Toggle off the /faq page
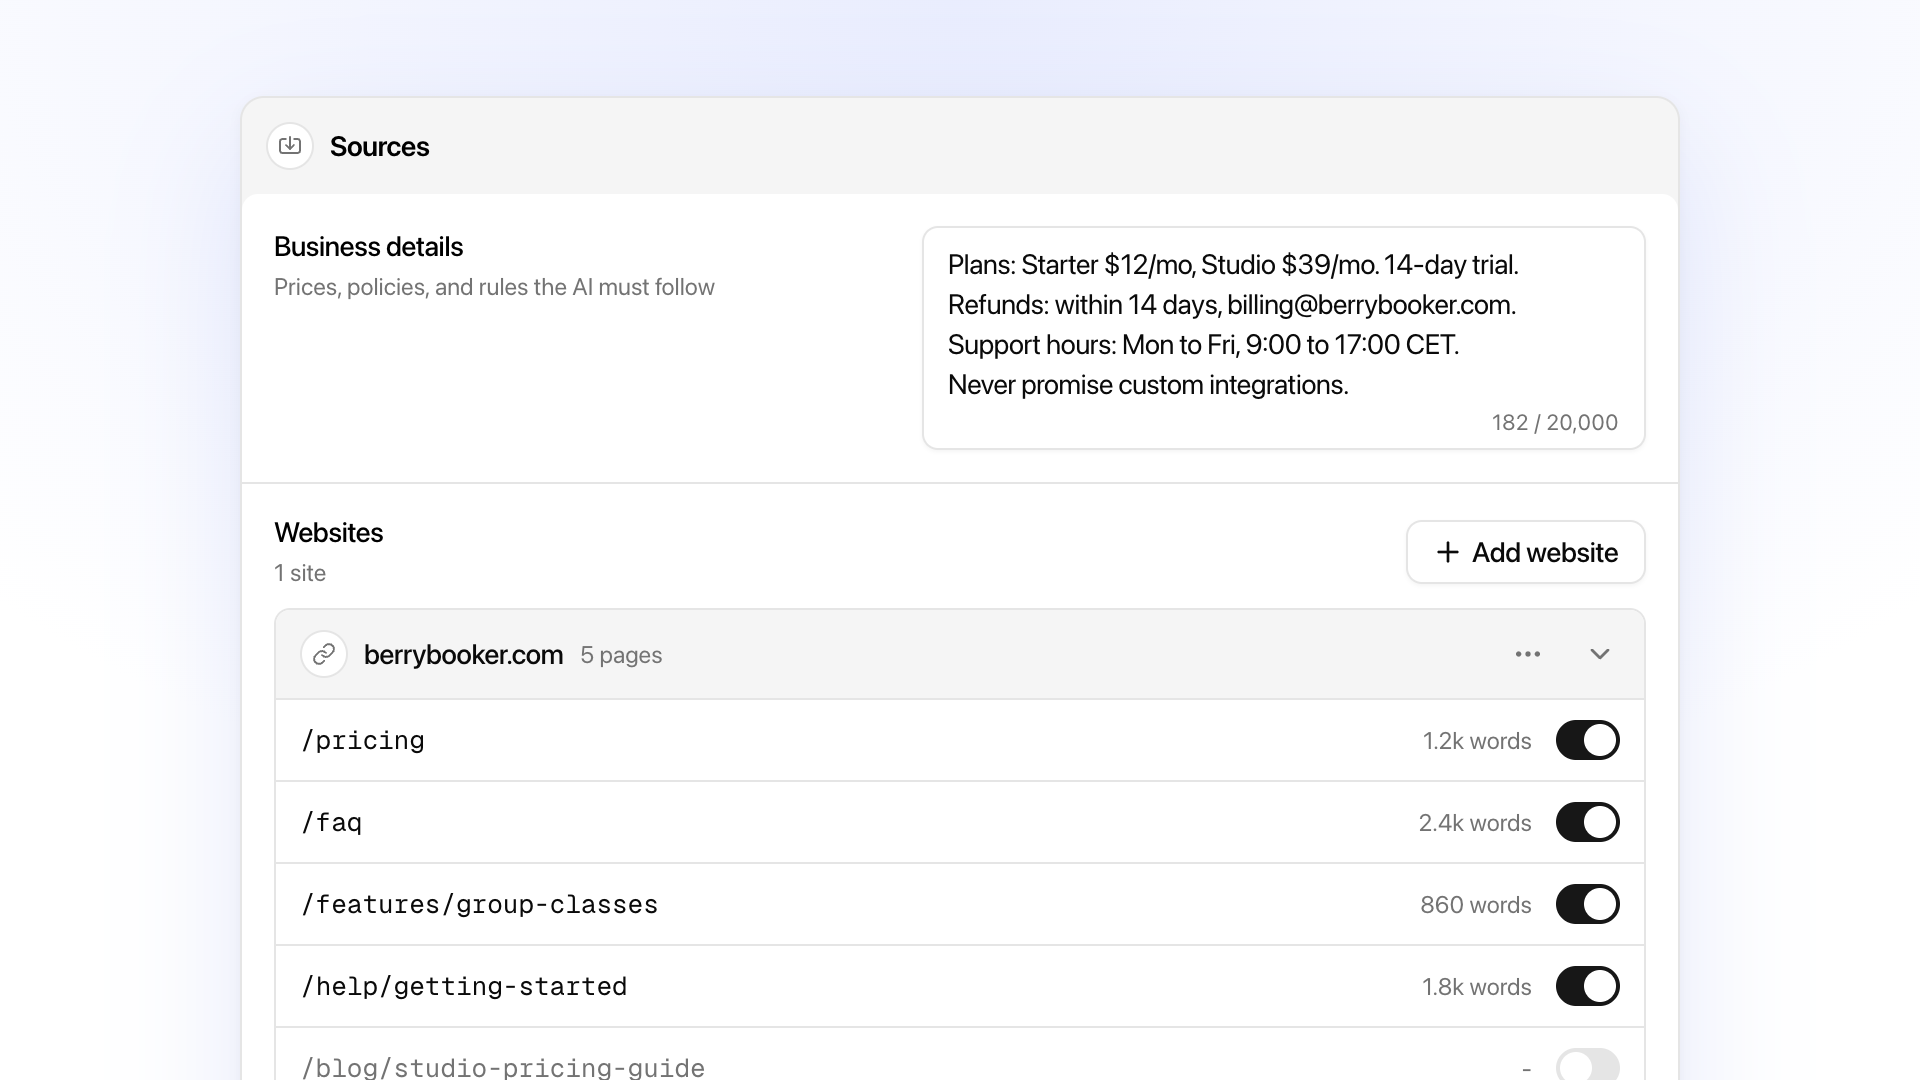 click(x=1588, y=822)
